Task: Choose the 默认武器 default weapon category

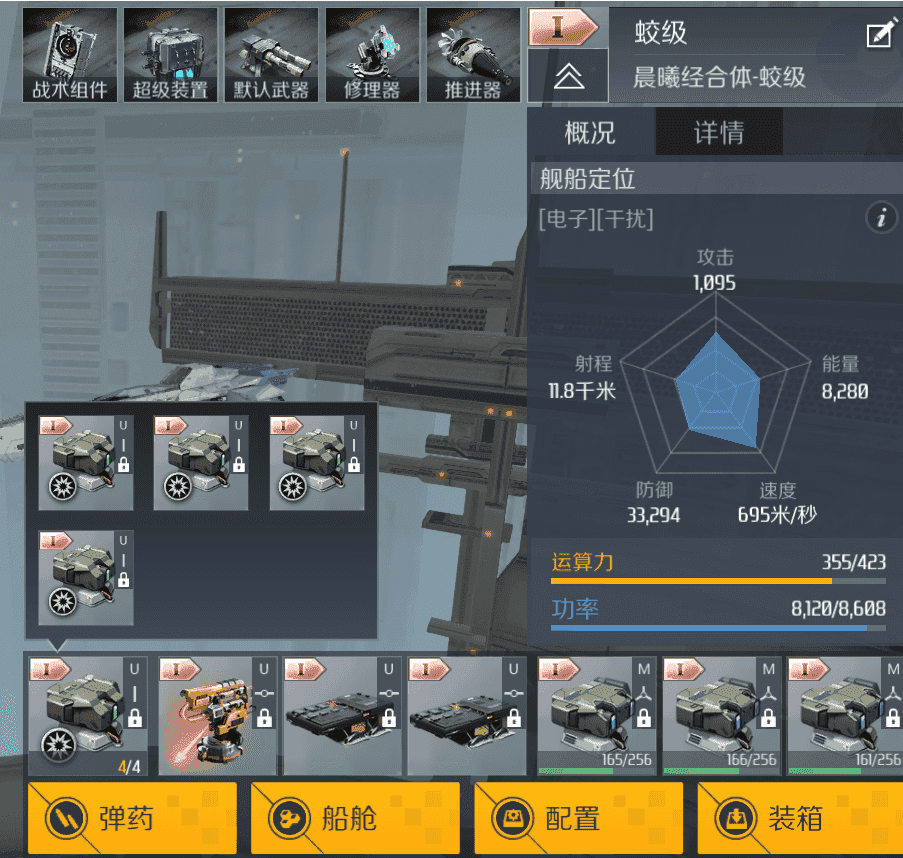Action: (x=271, y=55)
